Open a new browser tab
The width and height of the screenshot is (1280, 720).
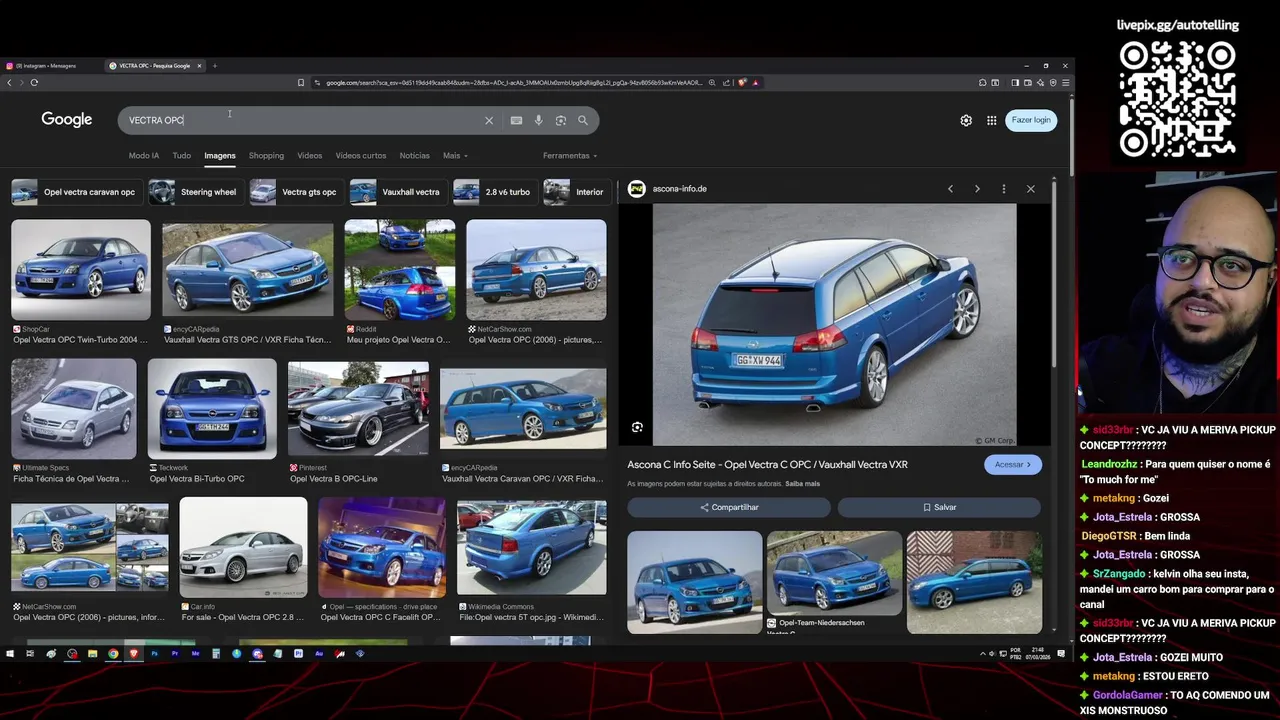click(x=214, y=66)
